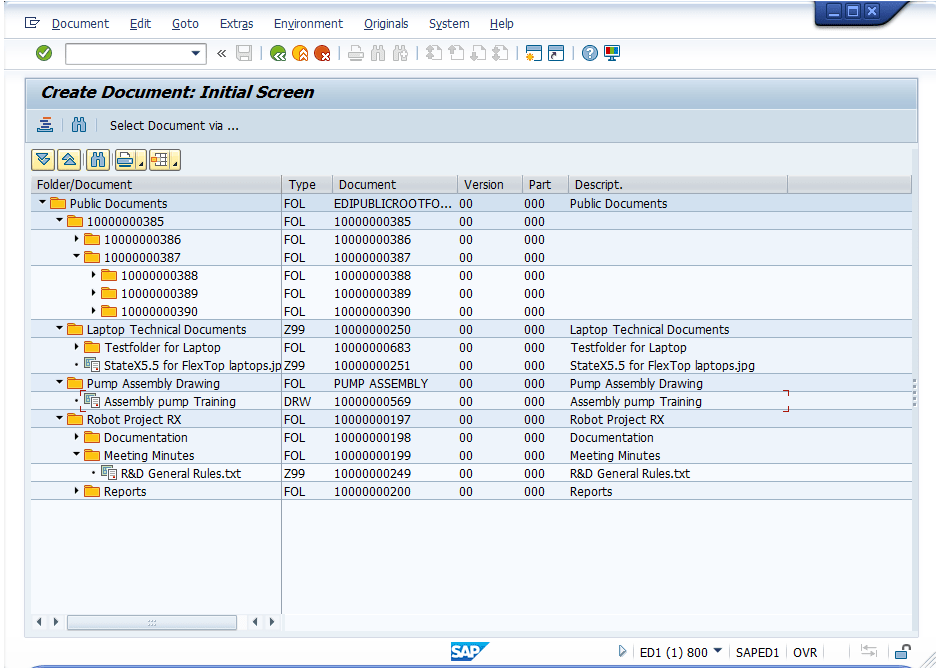Click the command input field
This screenshot has height=670, width=940.
tap(127, 53)
